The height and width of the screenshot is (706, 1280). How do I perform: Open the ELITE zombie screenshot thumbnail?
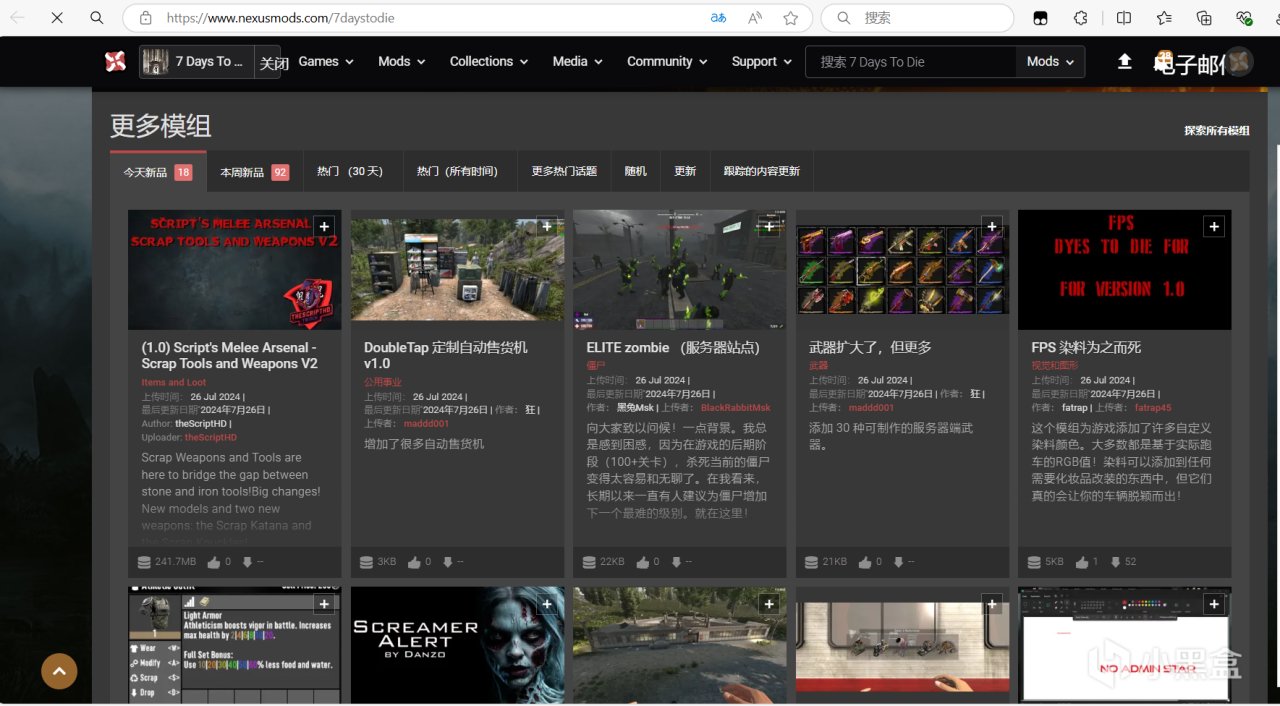pos(679,270)
